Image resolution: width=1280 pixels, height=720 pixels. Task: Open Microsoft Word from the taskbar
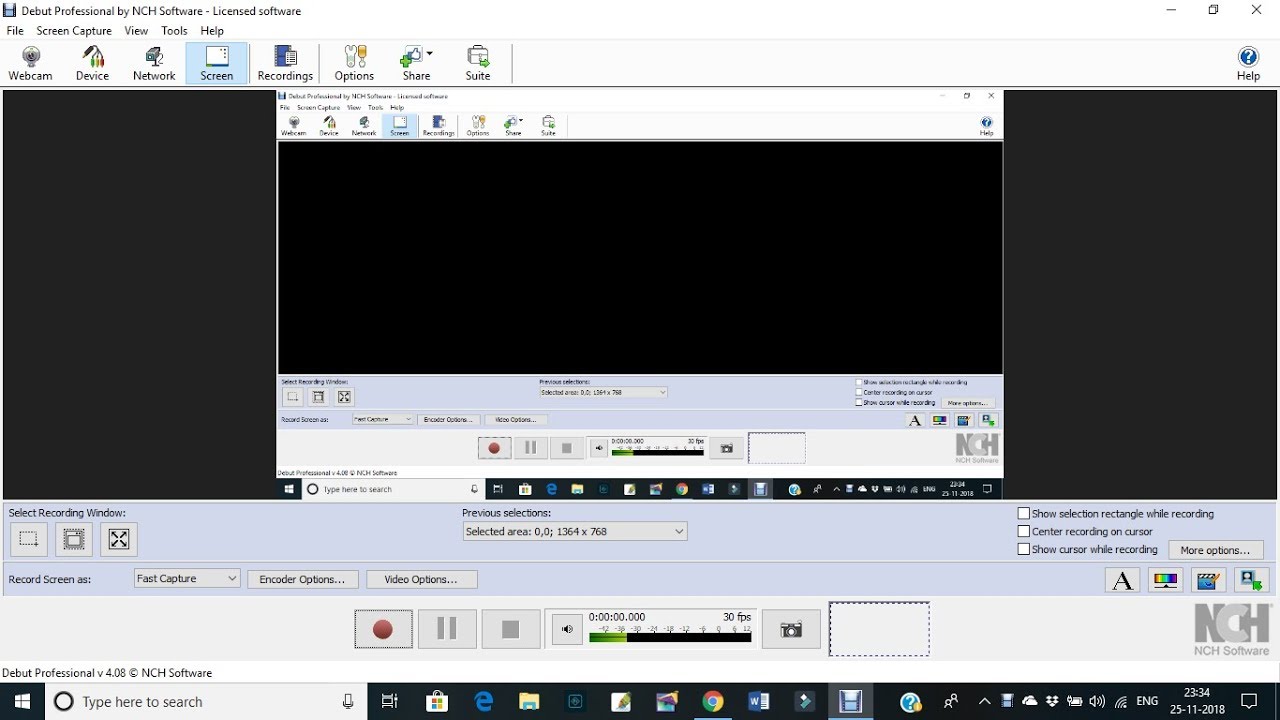[x=758, y=702]
